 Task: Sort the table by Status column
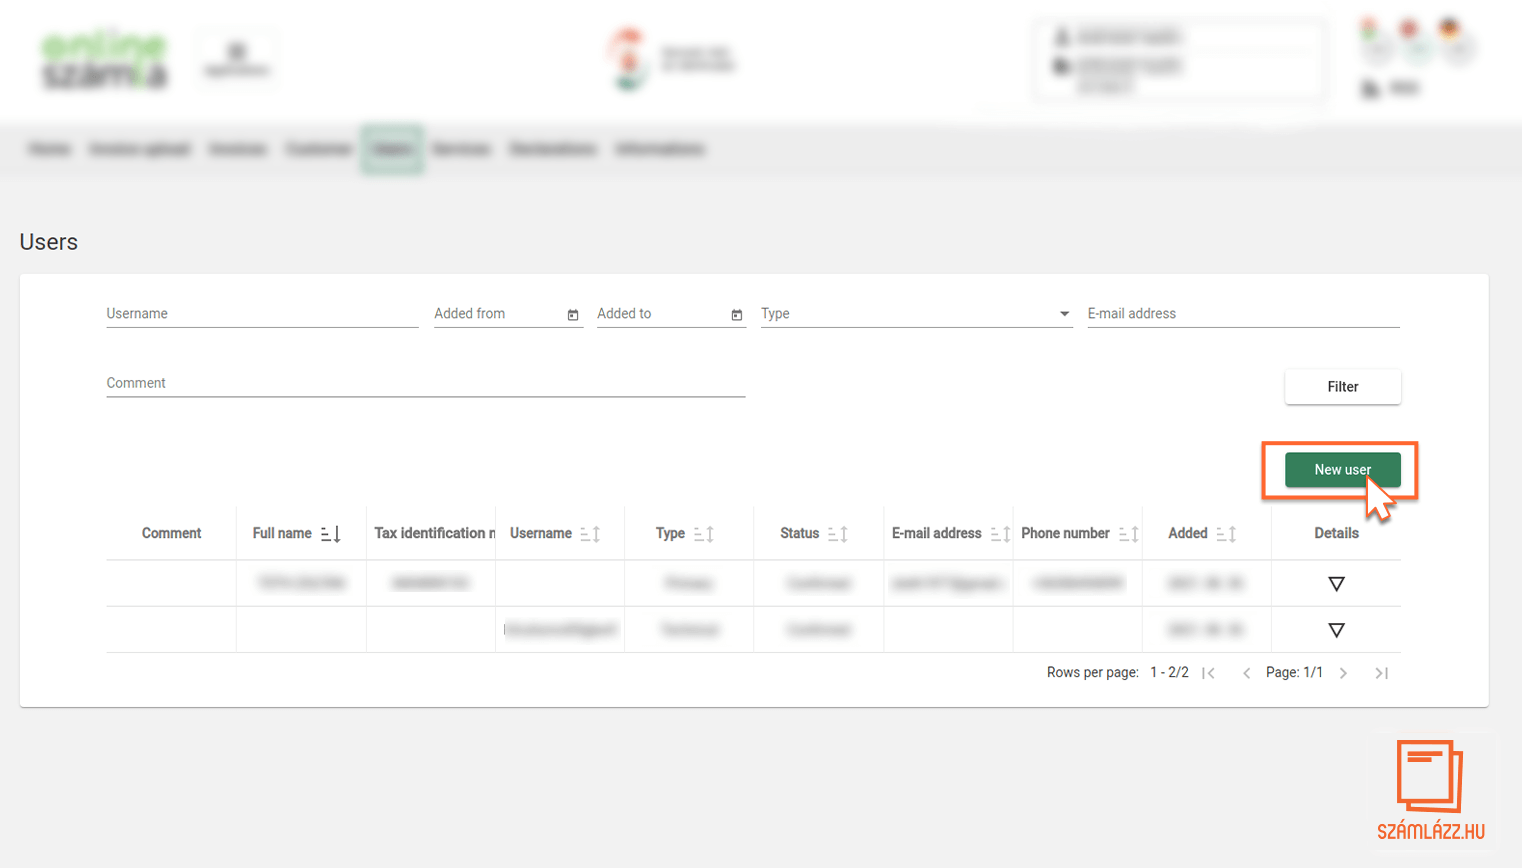[x=838, y=534]
